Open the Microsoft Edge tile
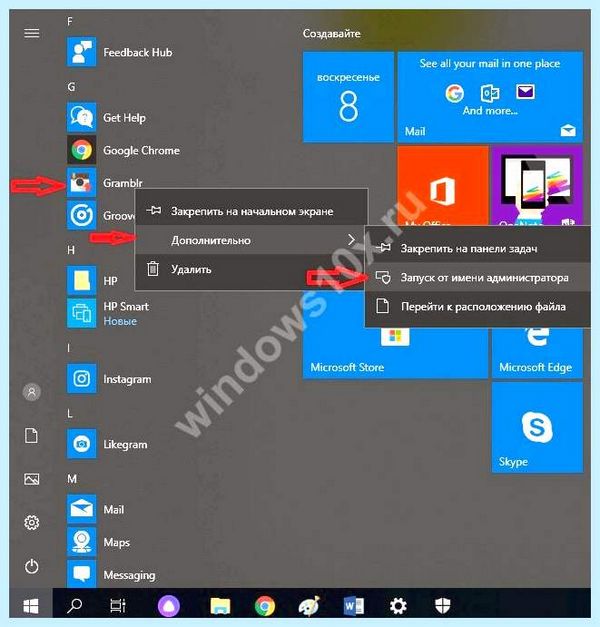600x627 pixels. click(x=537, y=352)
